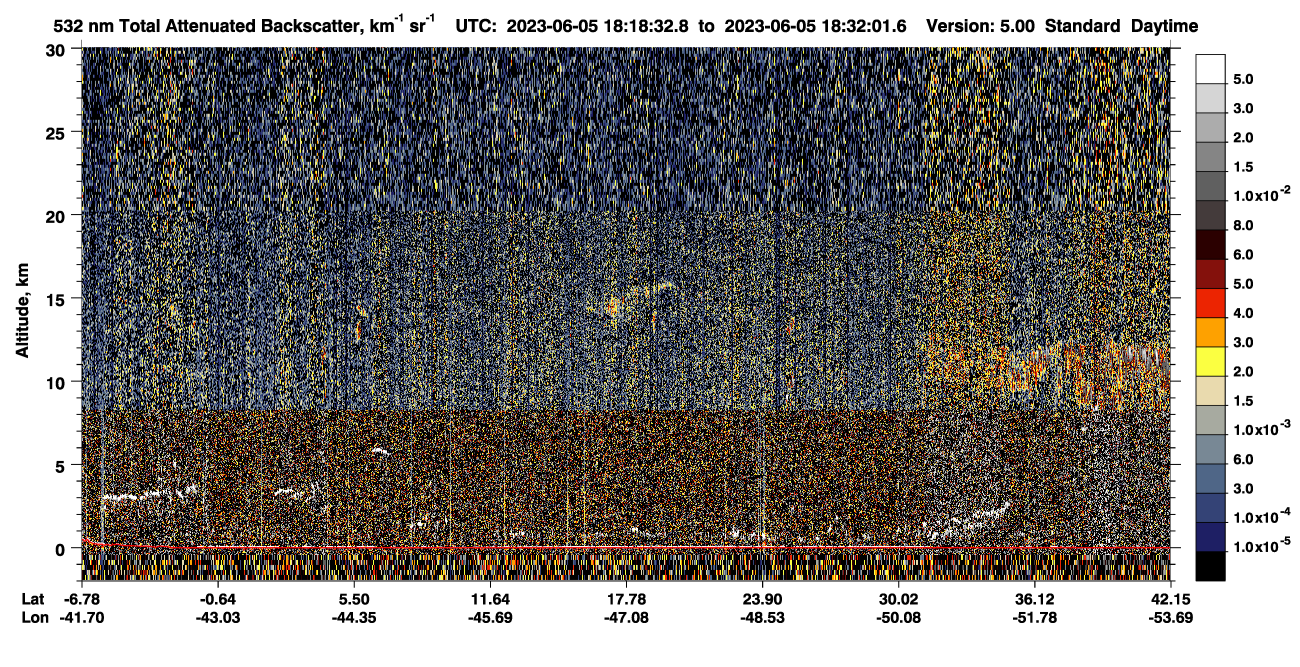This screenshot has width=1300, height=667.
Task: Click the latitude value '36.12'
Action: click(x=1035, y=599)
